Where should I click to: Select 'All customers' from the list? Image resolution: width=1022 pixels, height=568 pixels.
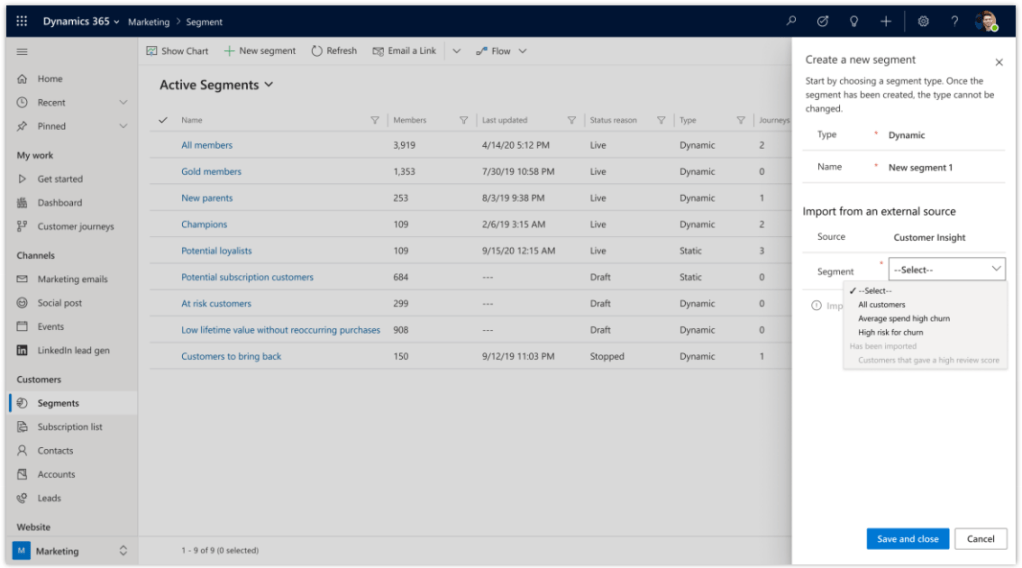click(881, 304)
